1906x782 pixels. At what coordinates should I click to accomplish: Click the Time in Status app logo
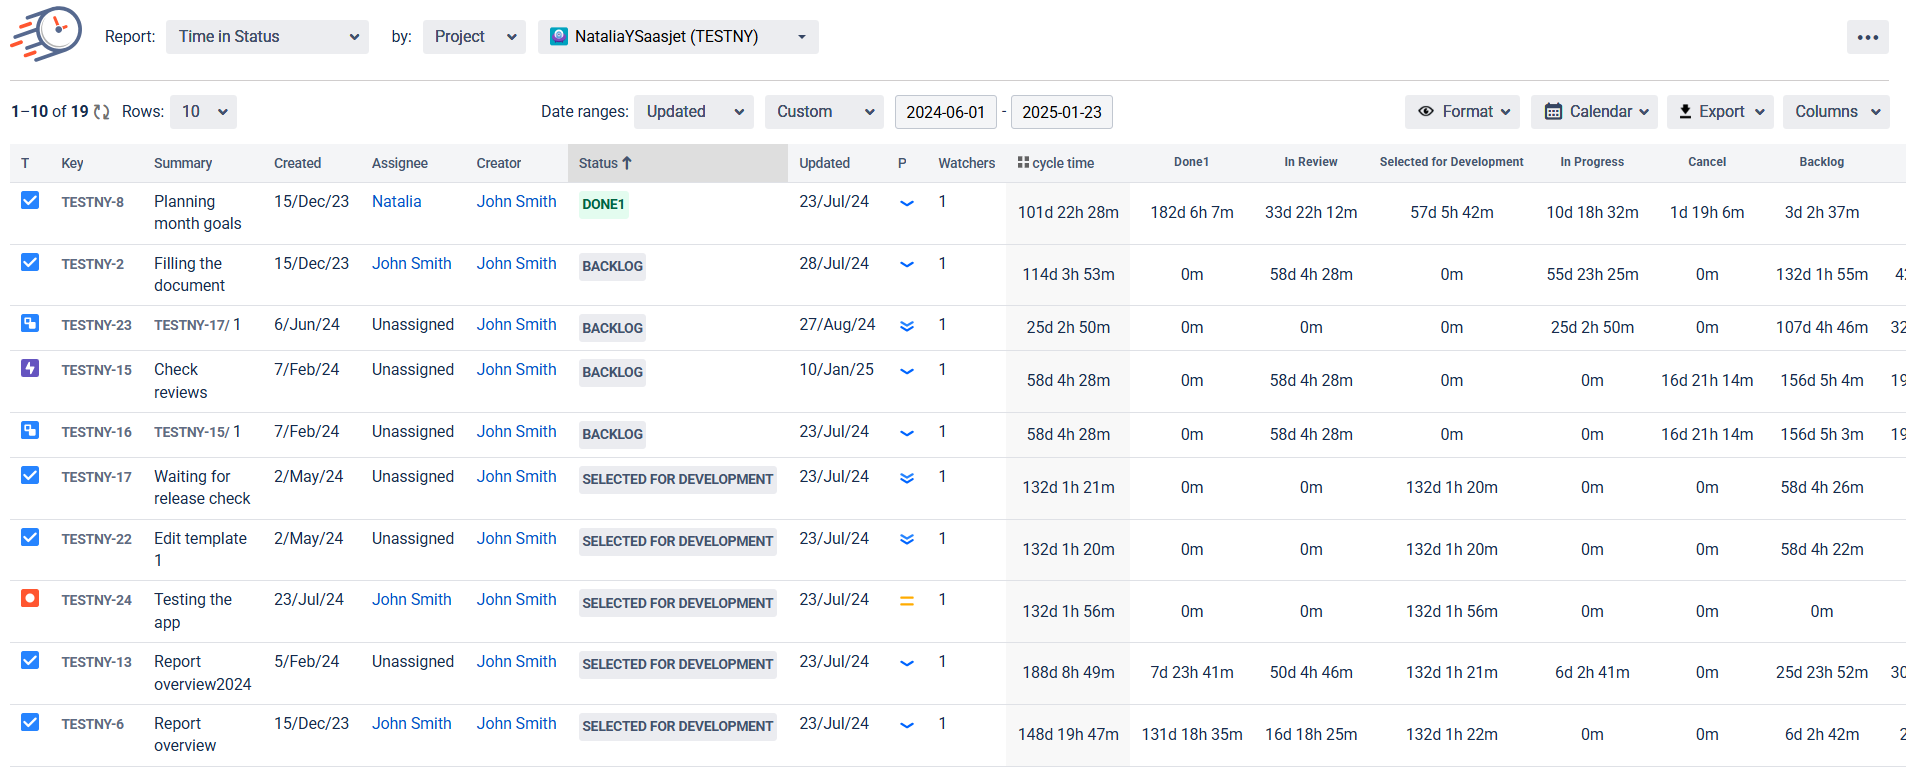point(47,35)
